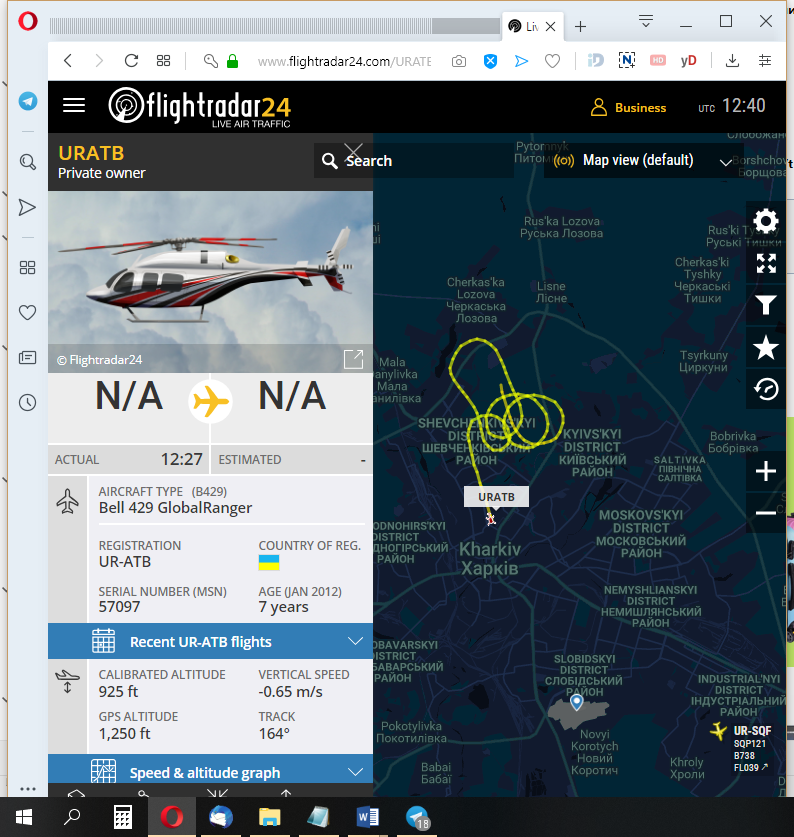
Task: Open the playback history icon
Action: 766,389
